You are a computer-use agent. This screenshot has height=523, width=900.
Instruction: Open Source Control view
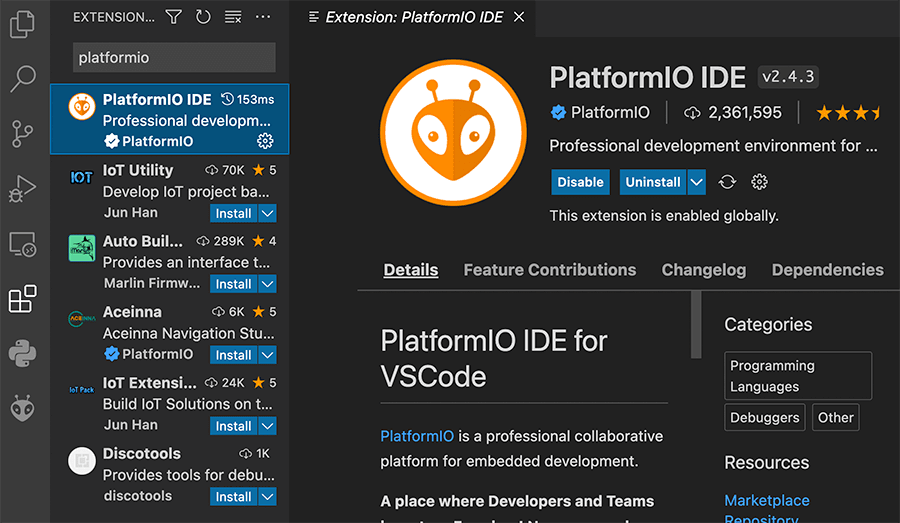22,134
